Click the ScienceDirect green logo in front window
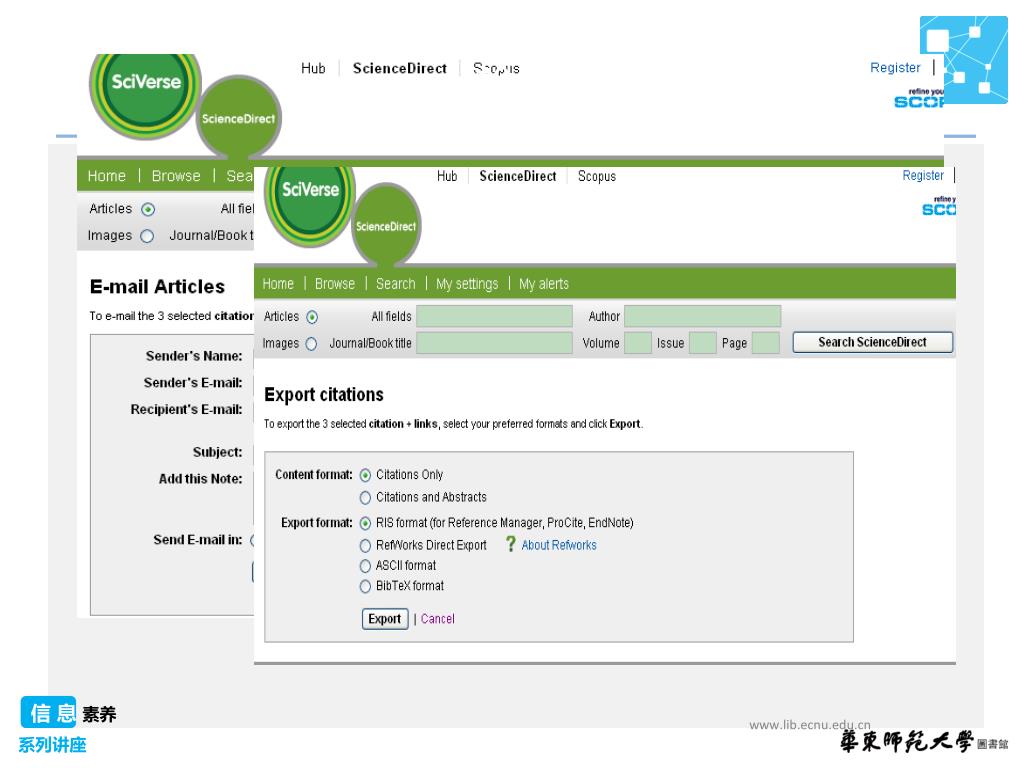 pos(386,225)
